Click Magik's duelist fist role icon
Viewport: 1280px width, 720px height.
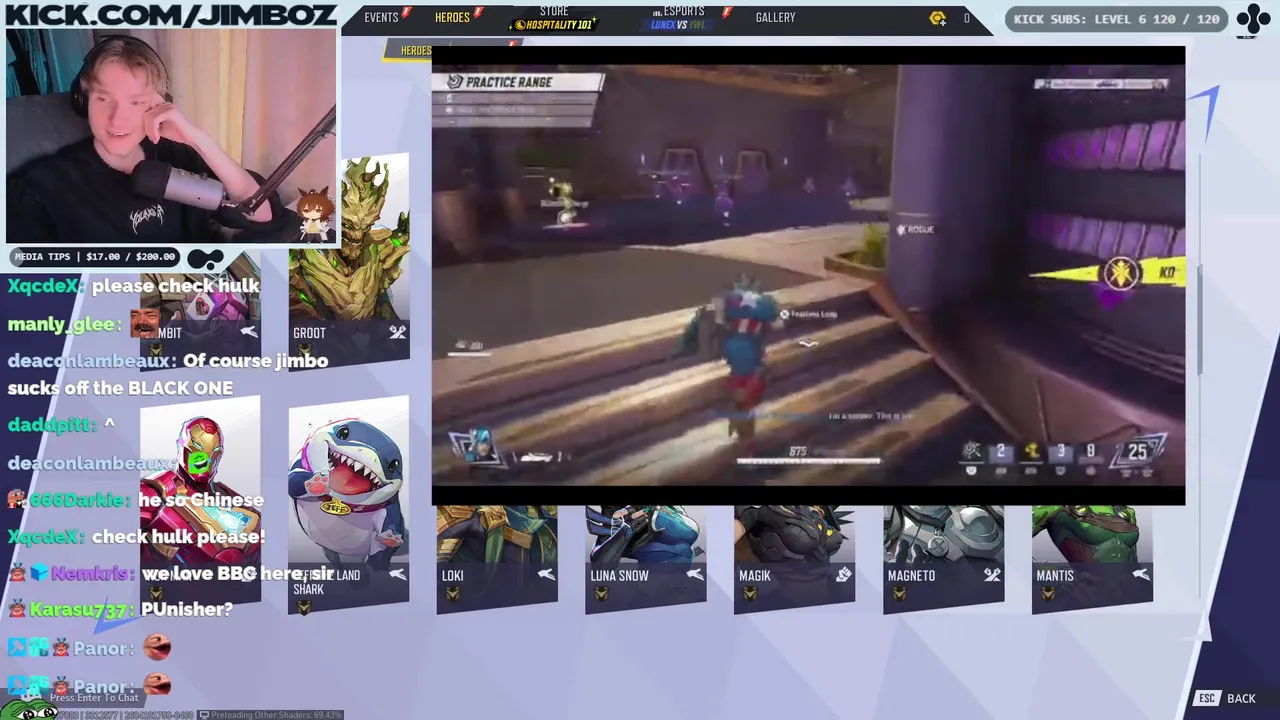(x=843, y=575)
